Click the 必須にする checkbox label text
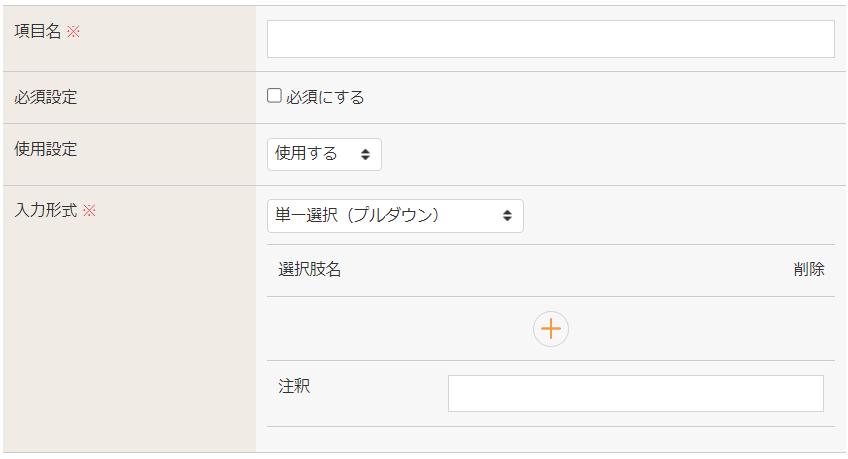Screen dimensions: 848x459 pyautogui.click(x=325, y=98)
